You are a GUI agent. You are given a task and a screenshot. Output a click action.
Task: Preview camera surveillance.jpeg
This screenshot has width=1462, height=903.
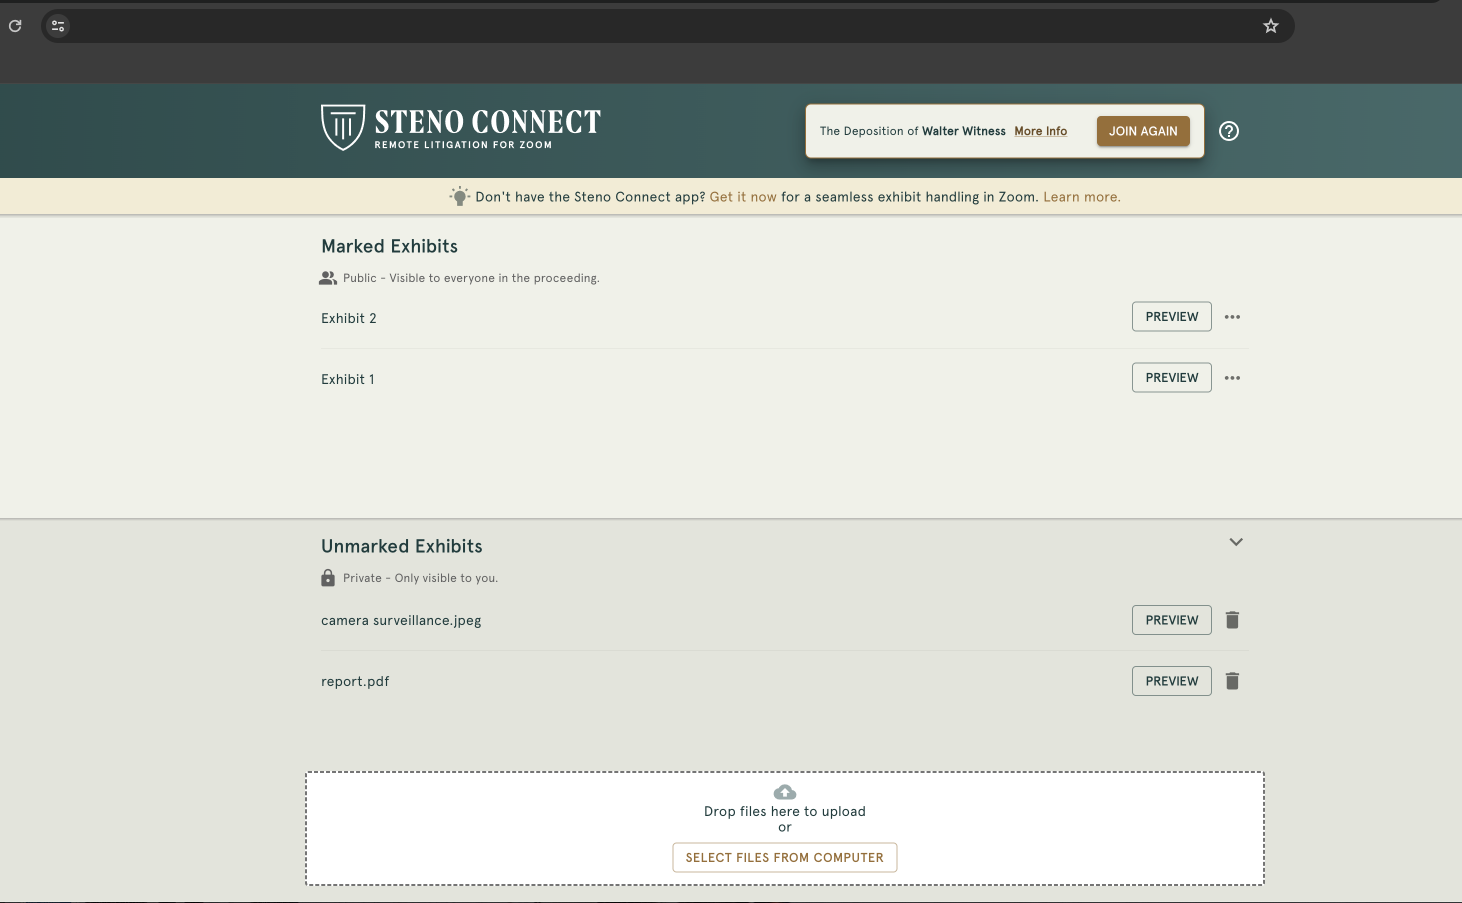click(x=1171, y=620)
